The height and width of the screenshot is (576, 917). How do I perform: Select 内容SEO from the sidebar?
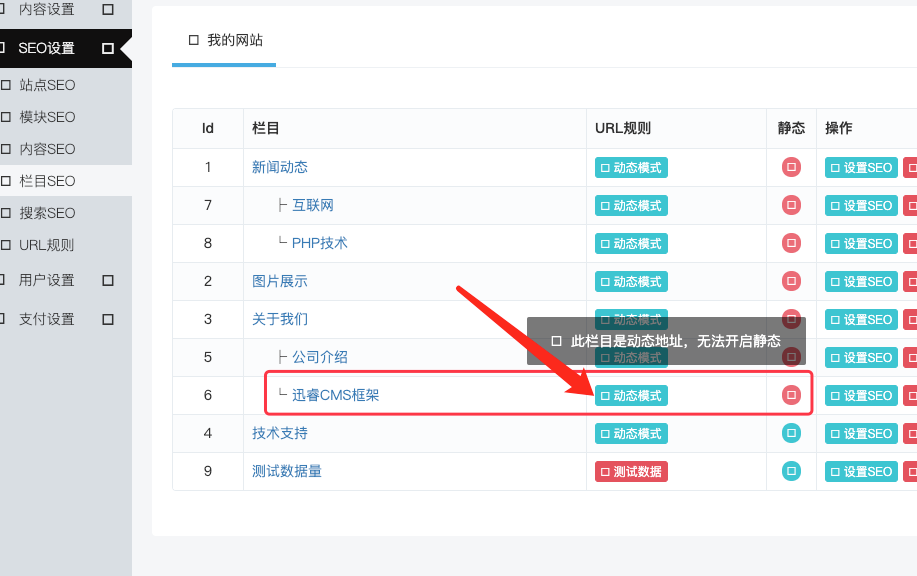47,150
